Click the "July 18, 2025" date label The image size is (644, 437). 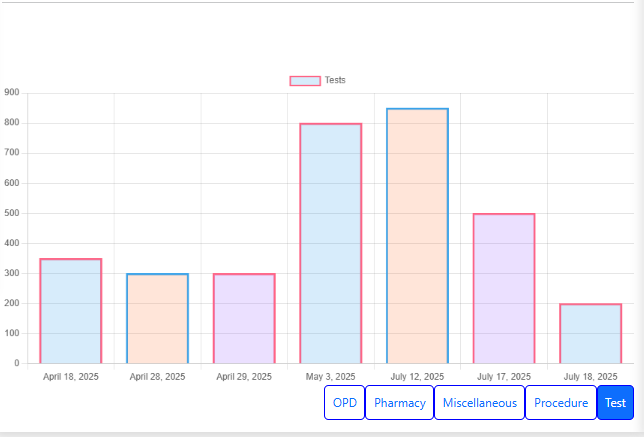pyautogui.click(x=590, y=377)
